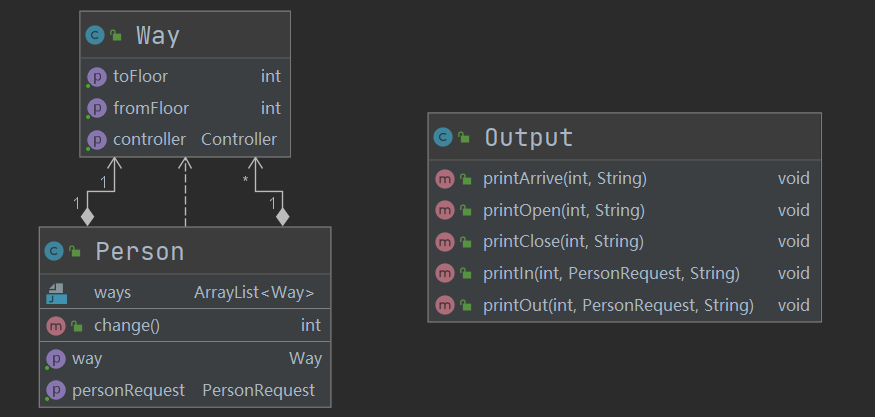The width and height of the screenshot is (875, 417).
Task: Click the class icon beside Output
Action: pos(443,138)
